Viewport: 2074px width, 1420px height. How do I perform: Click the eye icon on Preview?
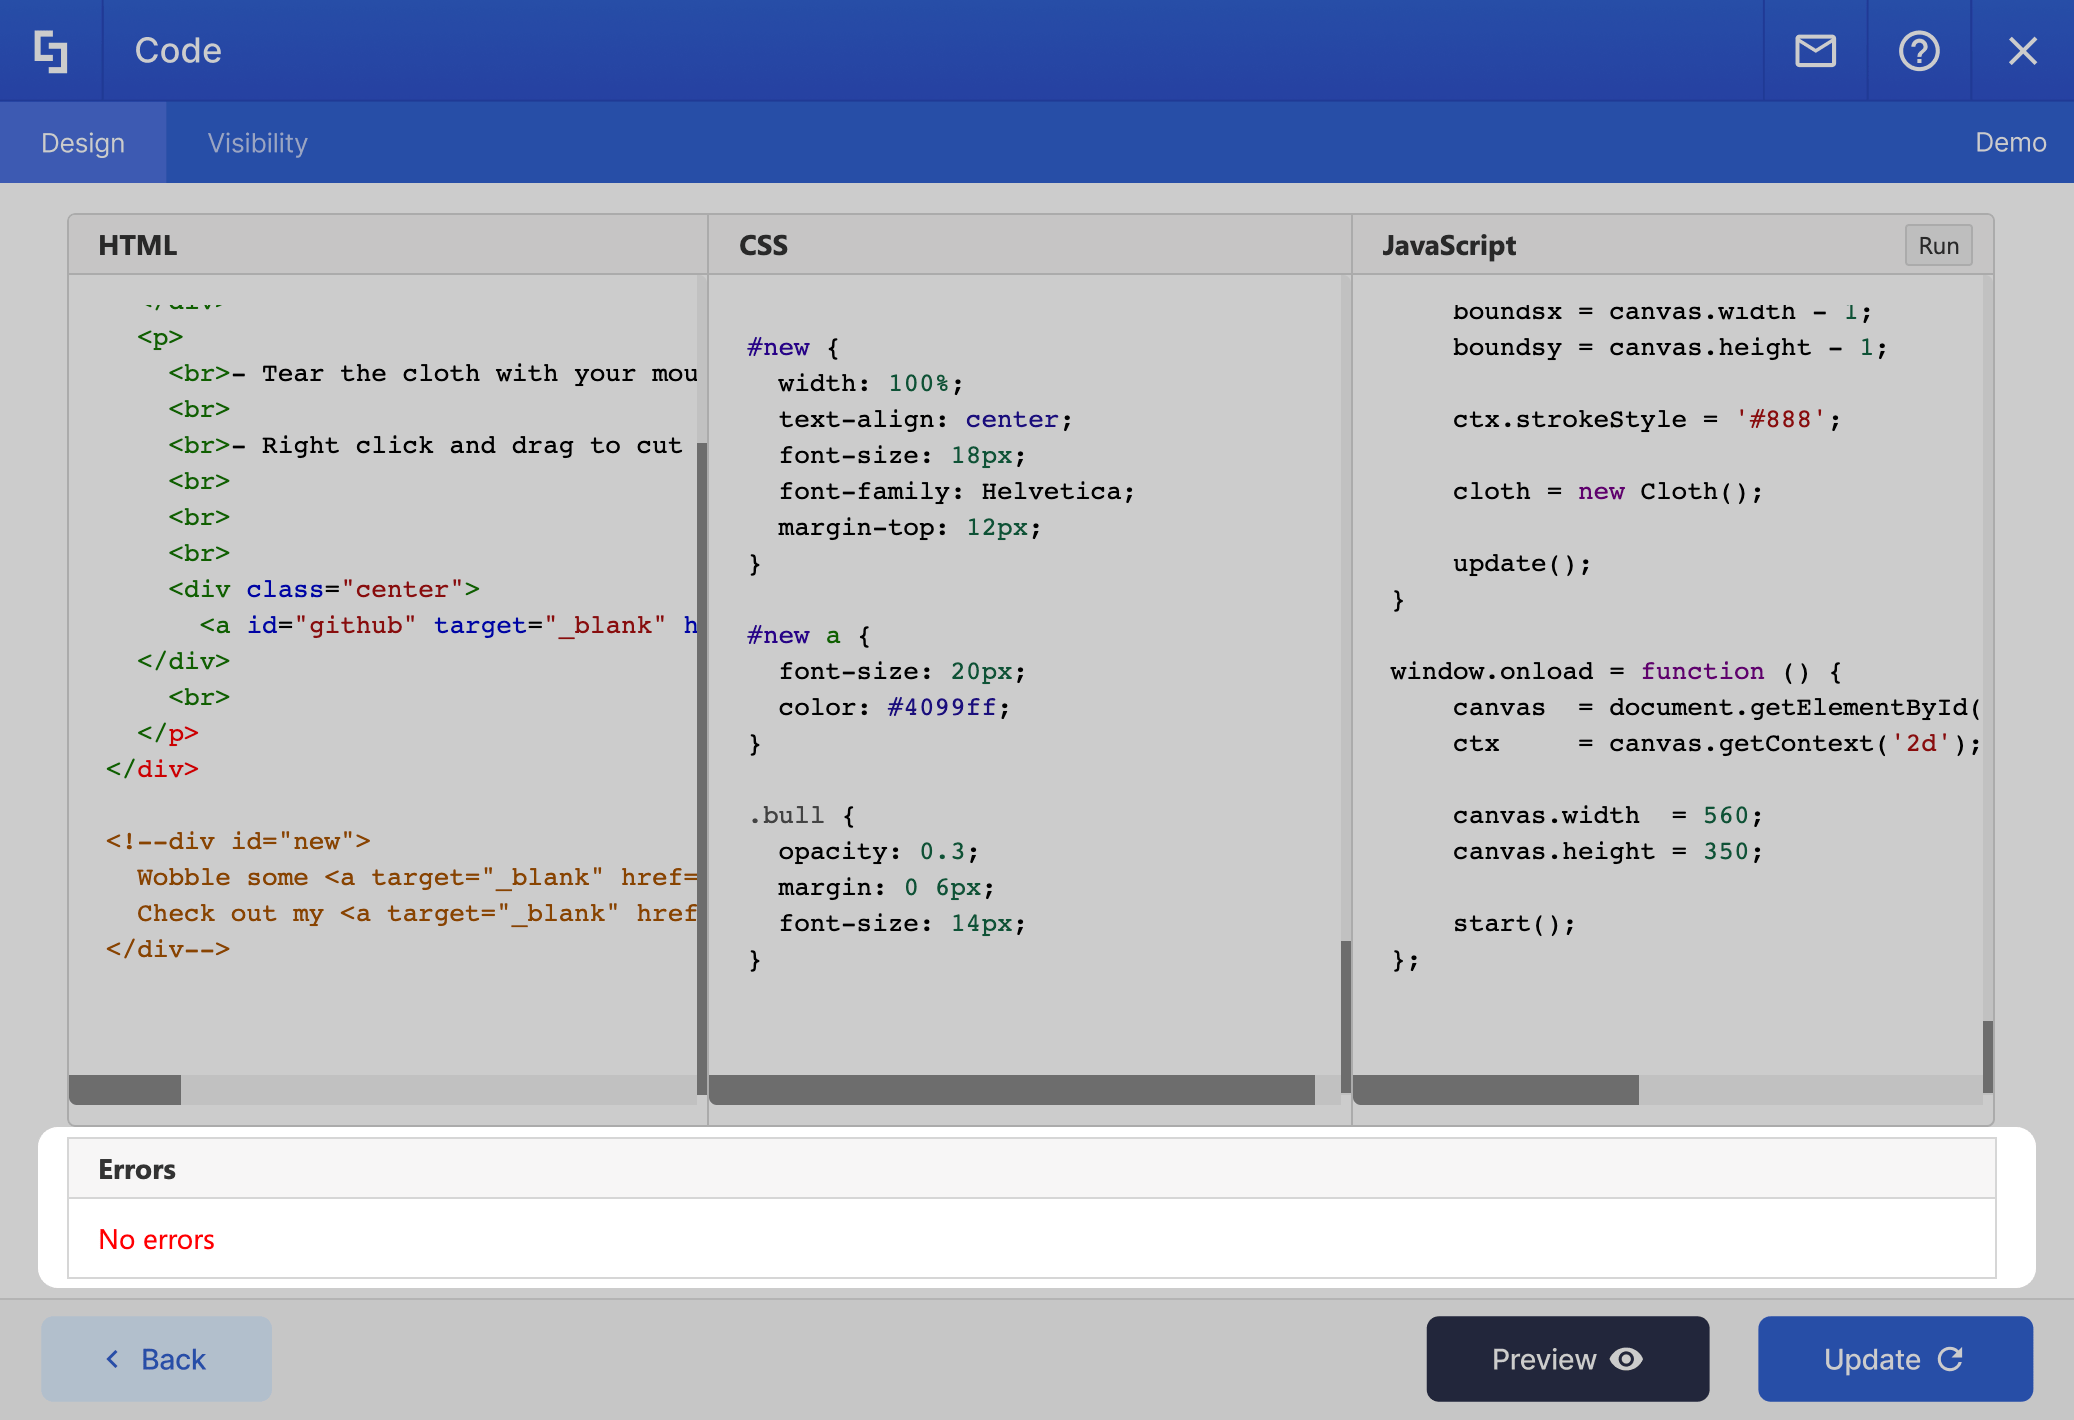(x=1627, y=1359)
